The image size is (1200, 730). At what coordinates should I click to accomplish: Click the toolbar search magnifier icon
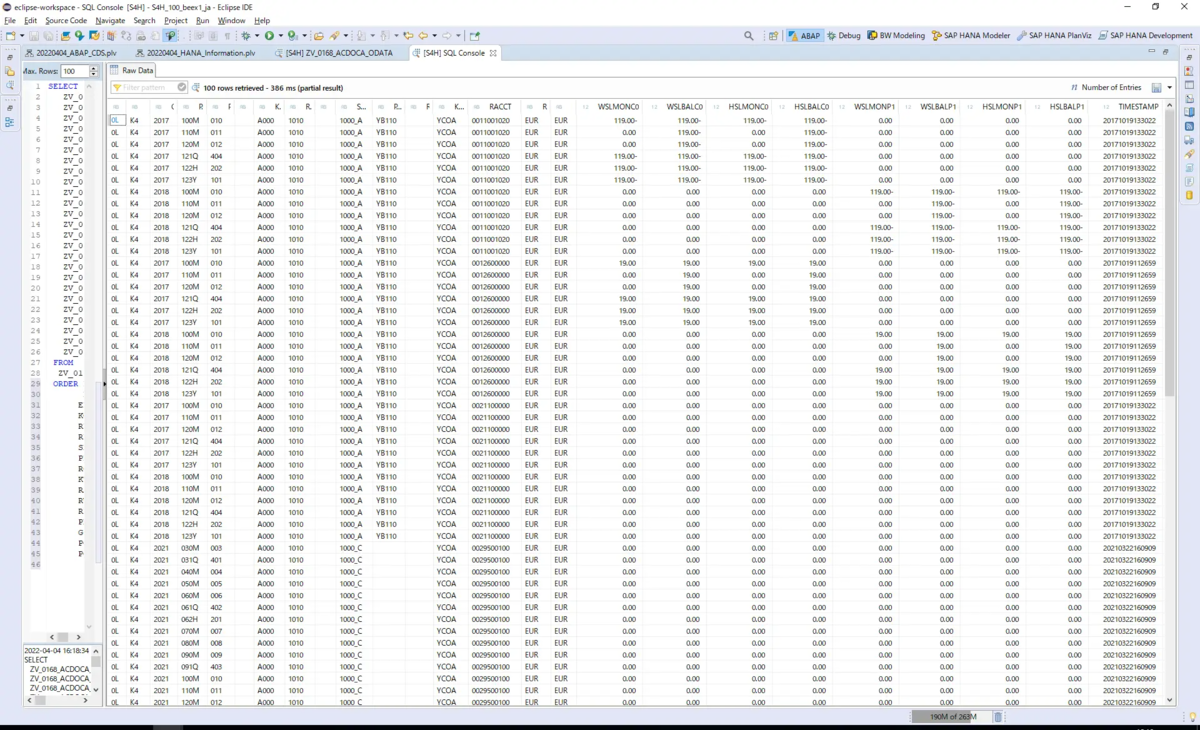pyautogui.click(x=748, y=36)
